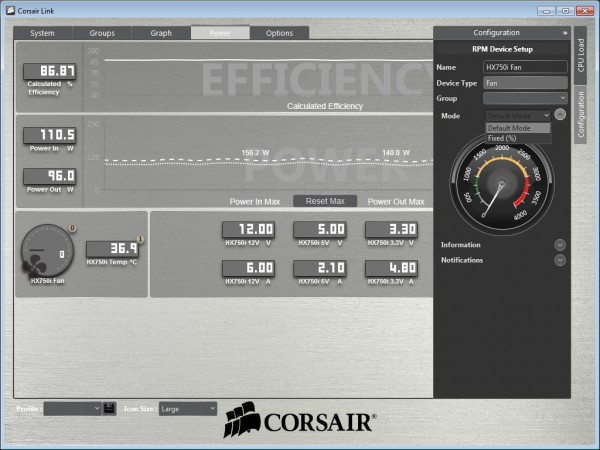Open the Graph tab
600x450 pixels.
pos(161,33)
